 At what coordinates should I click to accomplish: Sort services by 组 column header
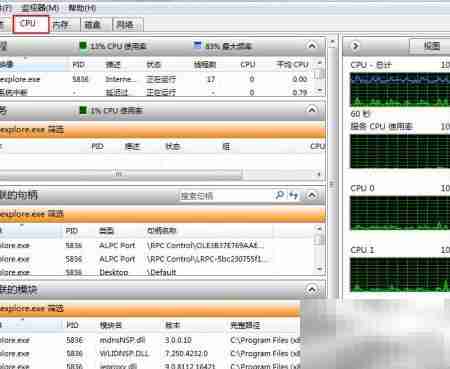[226, 146]
